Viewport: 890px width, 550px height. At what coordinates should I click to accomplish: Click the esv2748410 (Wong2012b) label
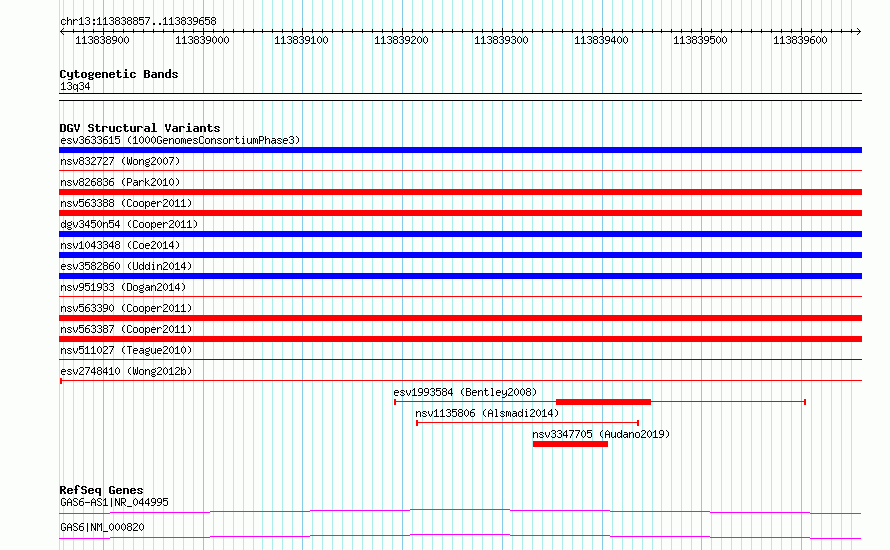click(126, 371)
